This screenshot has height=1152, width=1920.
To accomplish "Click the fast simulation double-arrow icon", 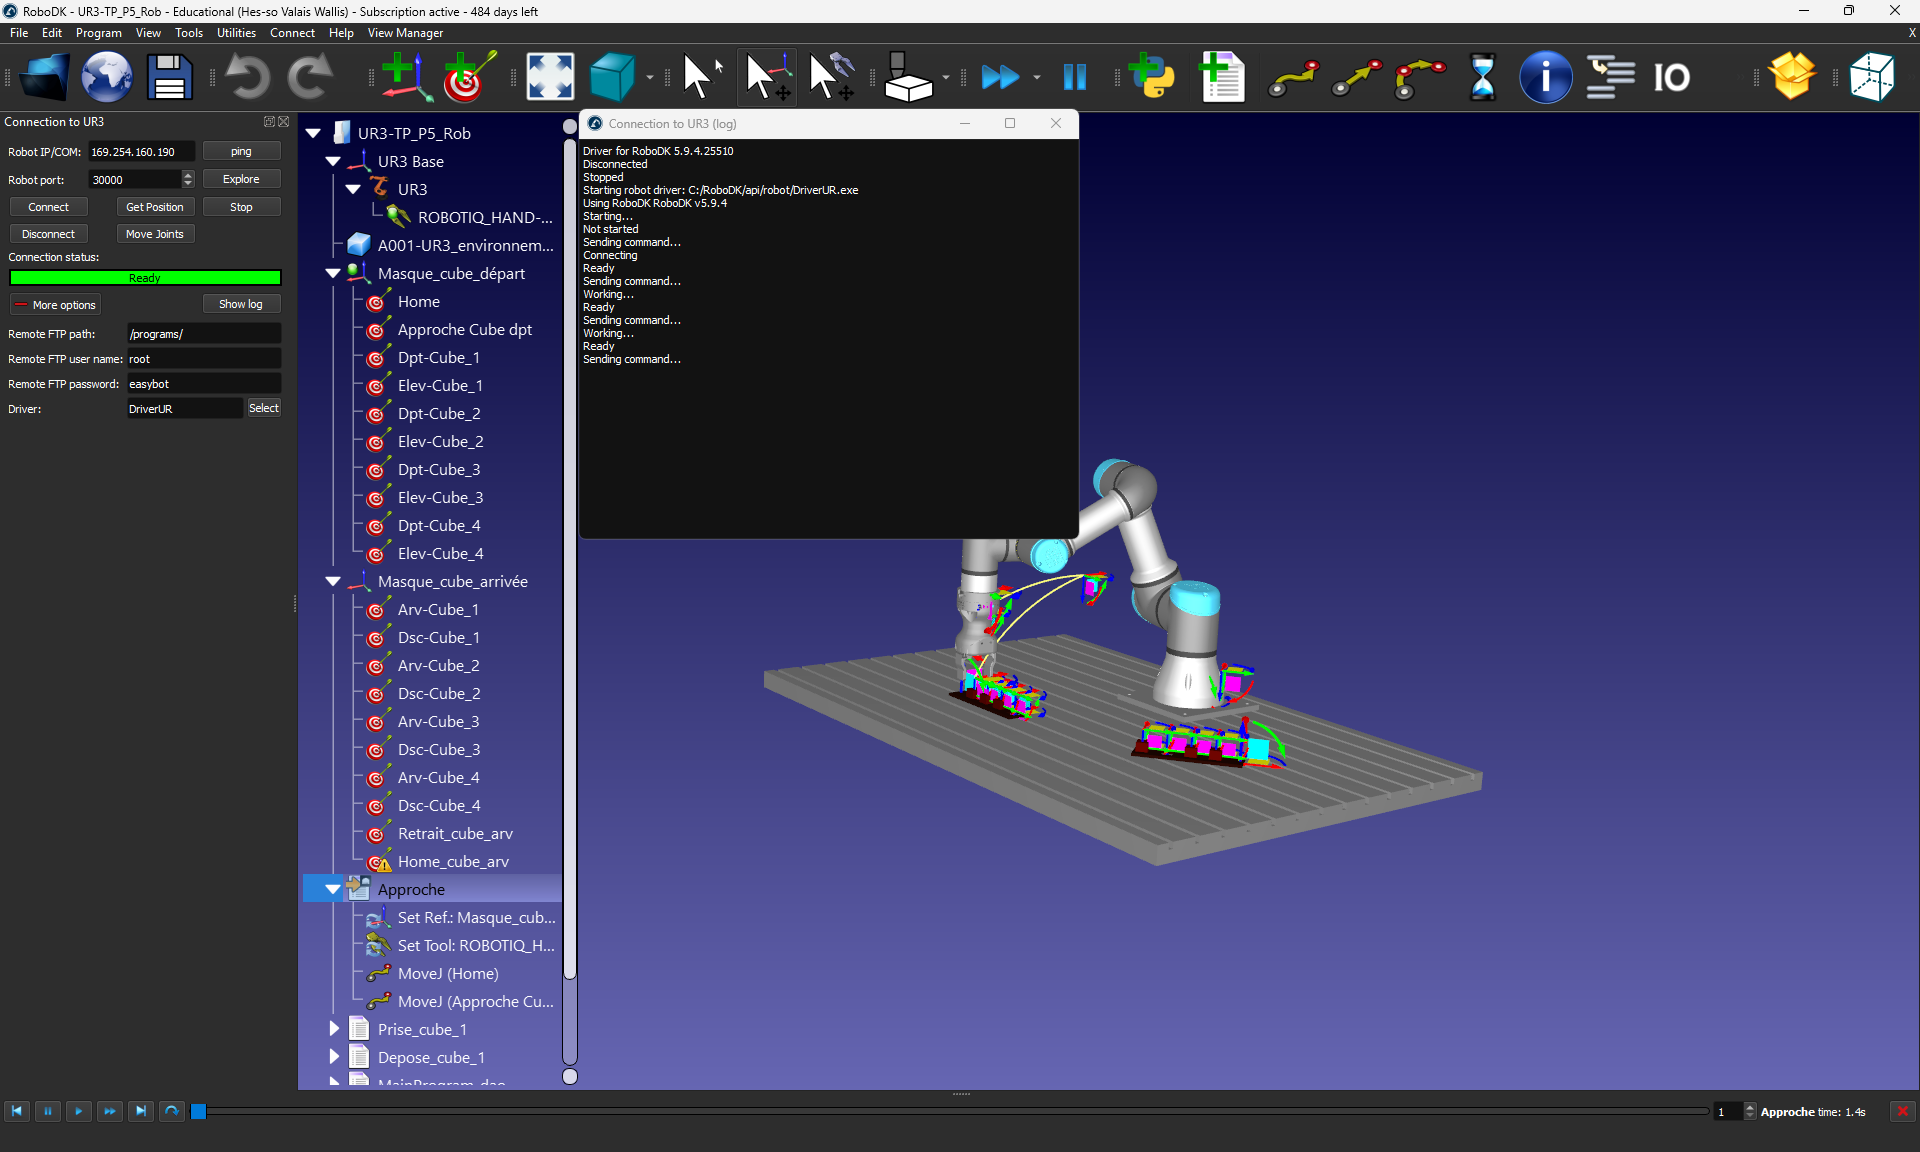I will coord(999,77).
